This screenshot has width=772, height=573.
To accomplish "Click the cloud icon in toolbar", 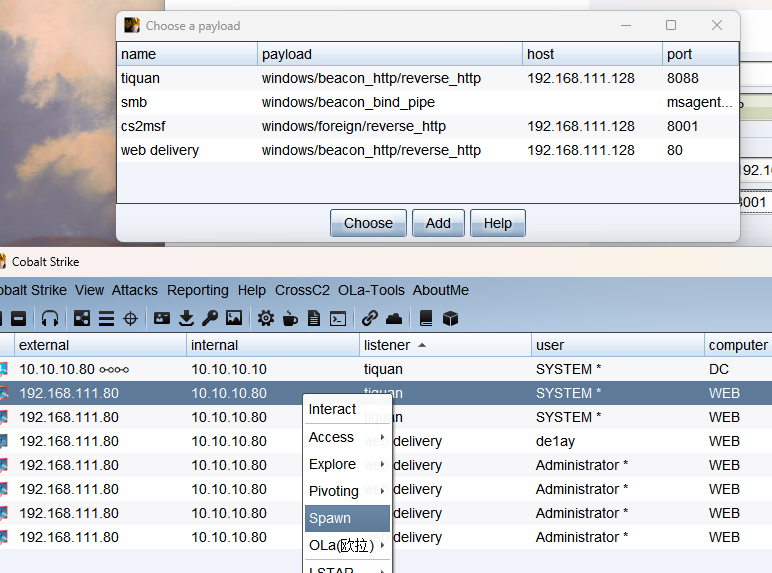I will (x=394, y=318).
